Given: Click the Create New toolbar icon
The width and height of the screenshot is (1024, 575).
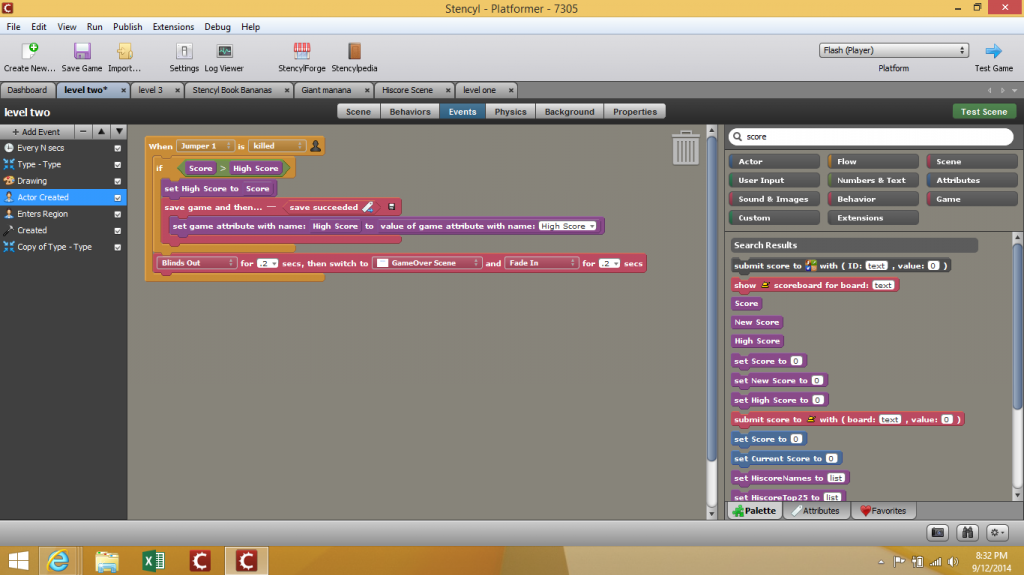Looking at the screenshot, I should [x=29, y=51].
